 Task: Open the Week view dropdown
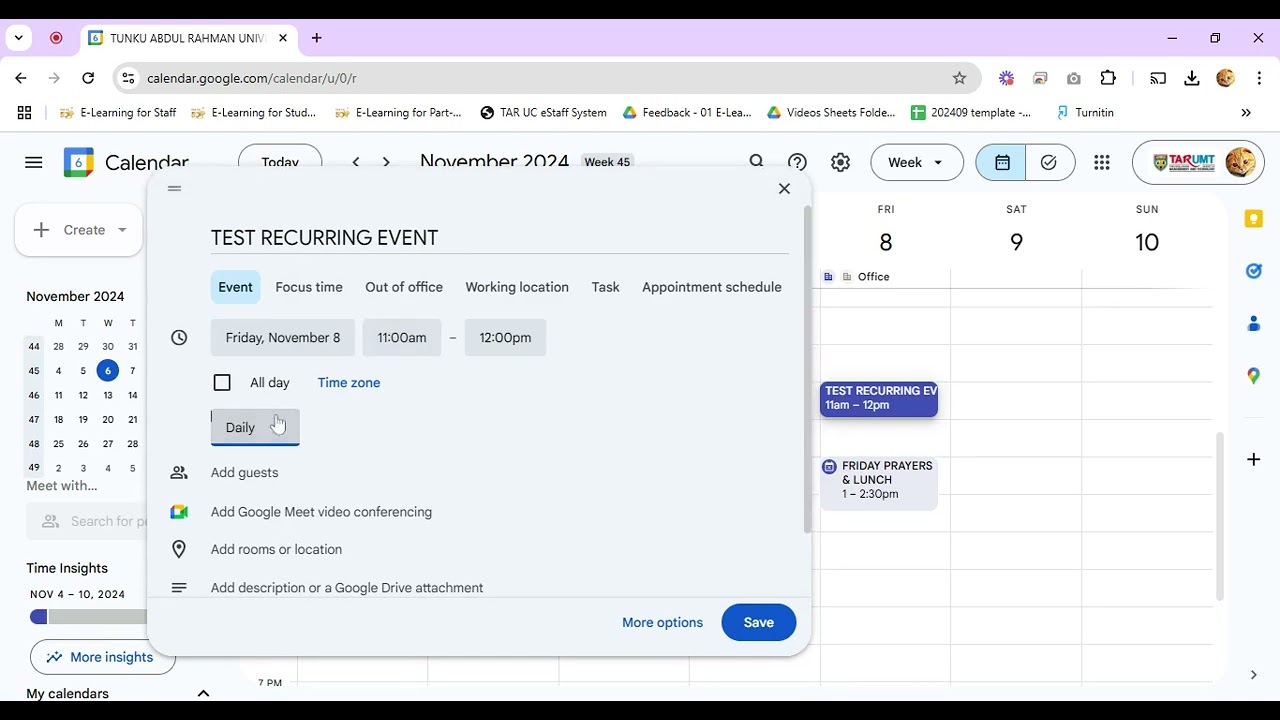[916, 162]
